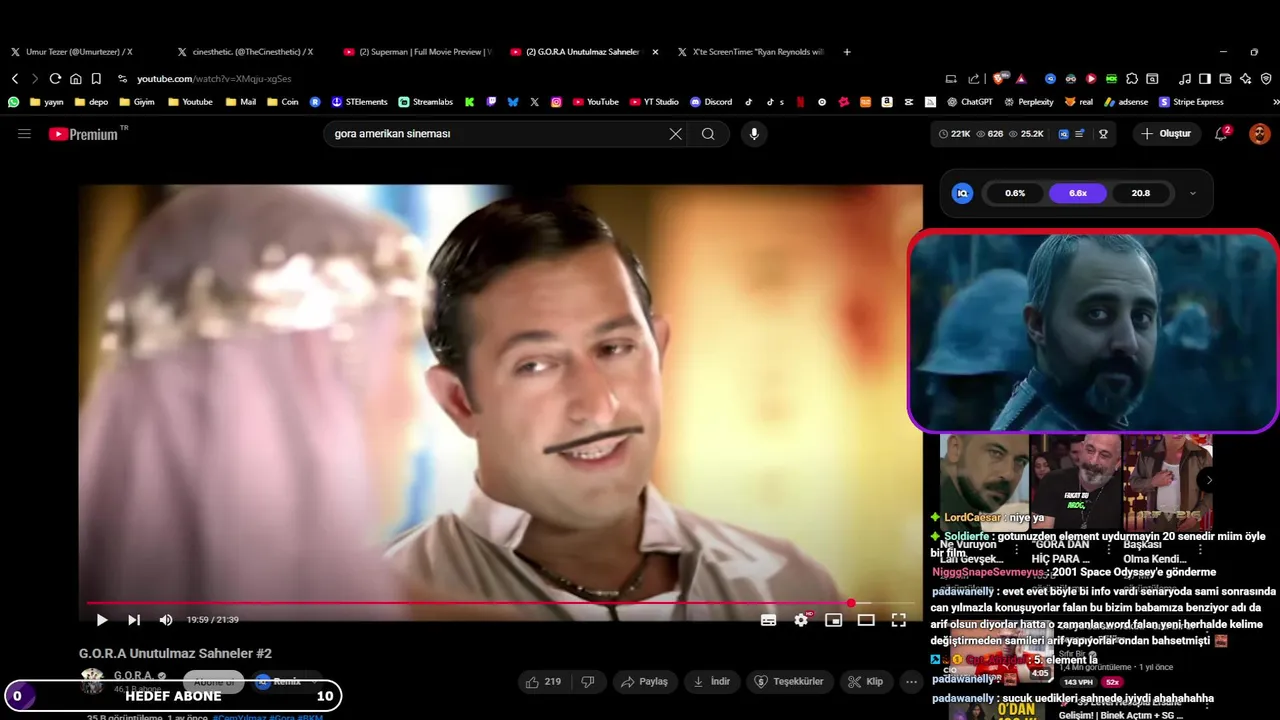Select the 20.8 vidIQ pill

[x=1141, y=193]
